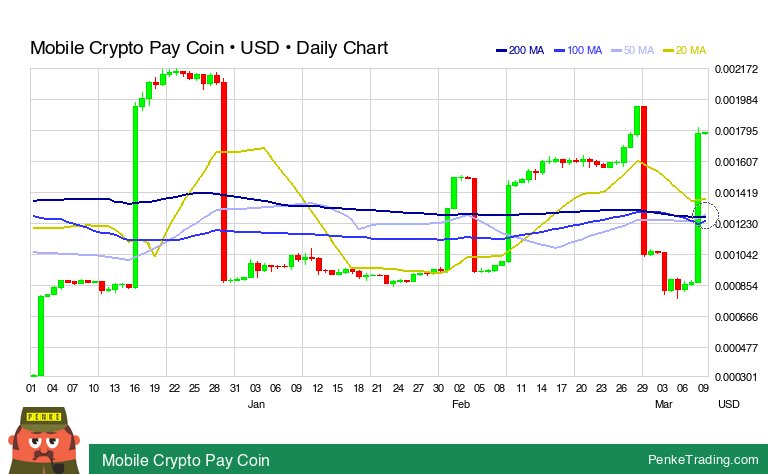Click the 'USD' axis unit label

pos(729,404)
